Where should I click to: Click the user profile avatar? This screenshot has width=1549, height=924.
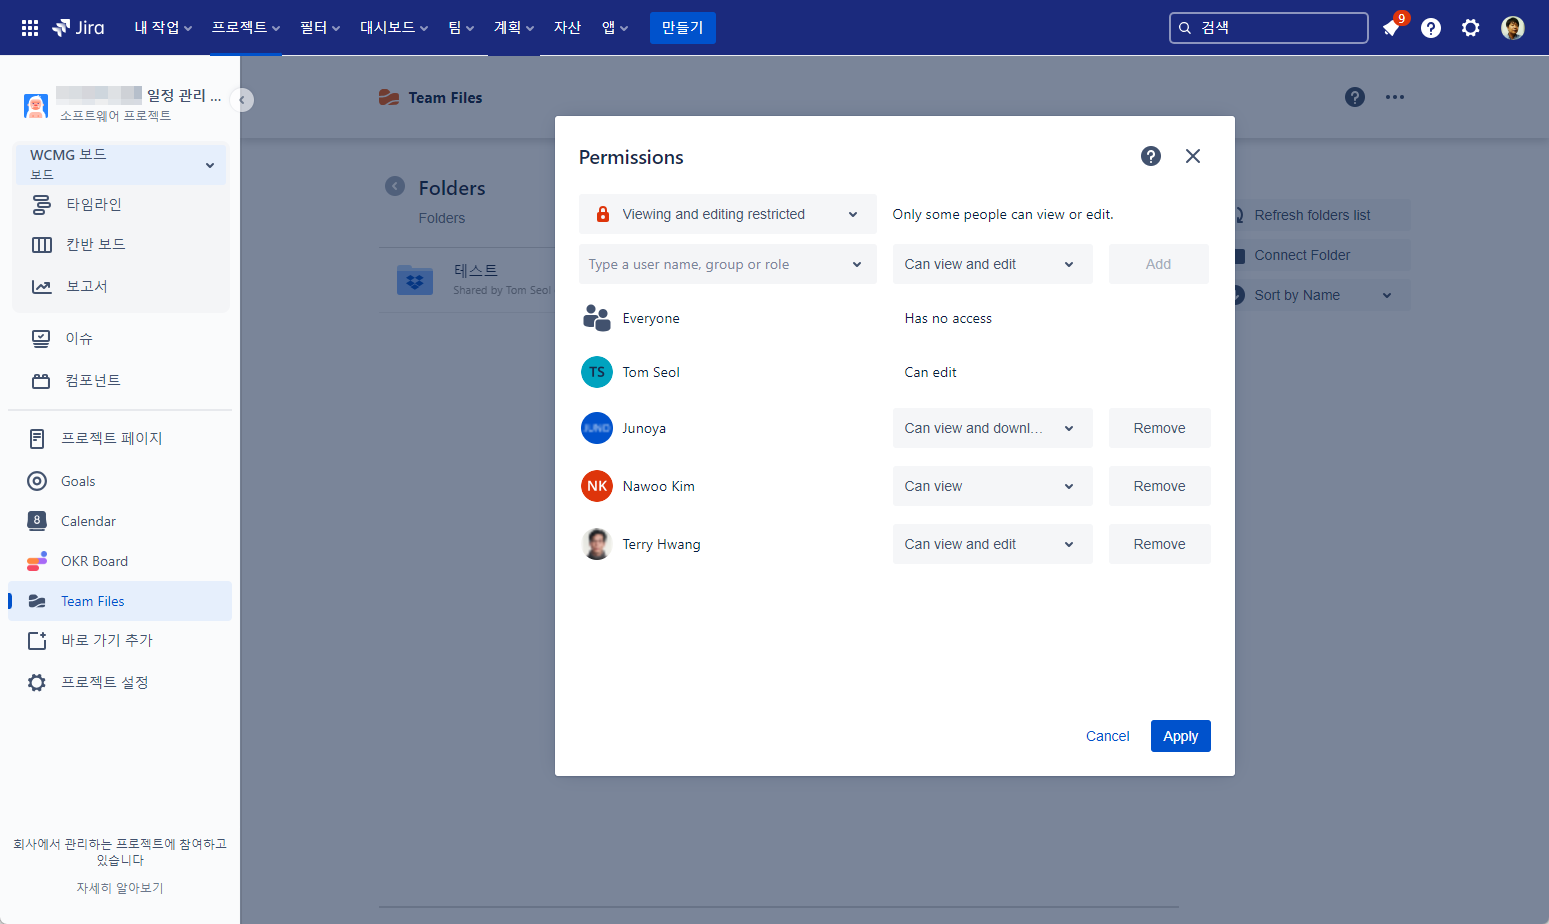(1512, 28)
